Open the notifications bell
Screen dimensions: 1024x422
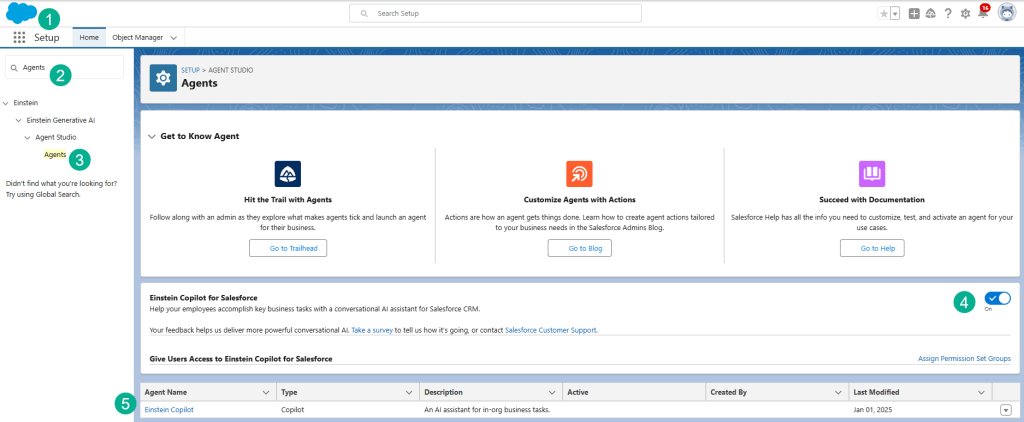983,13
